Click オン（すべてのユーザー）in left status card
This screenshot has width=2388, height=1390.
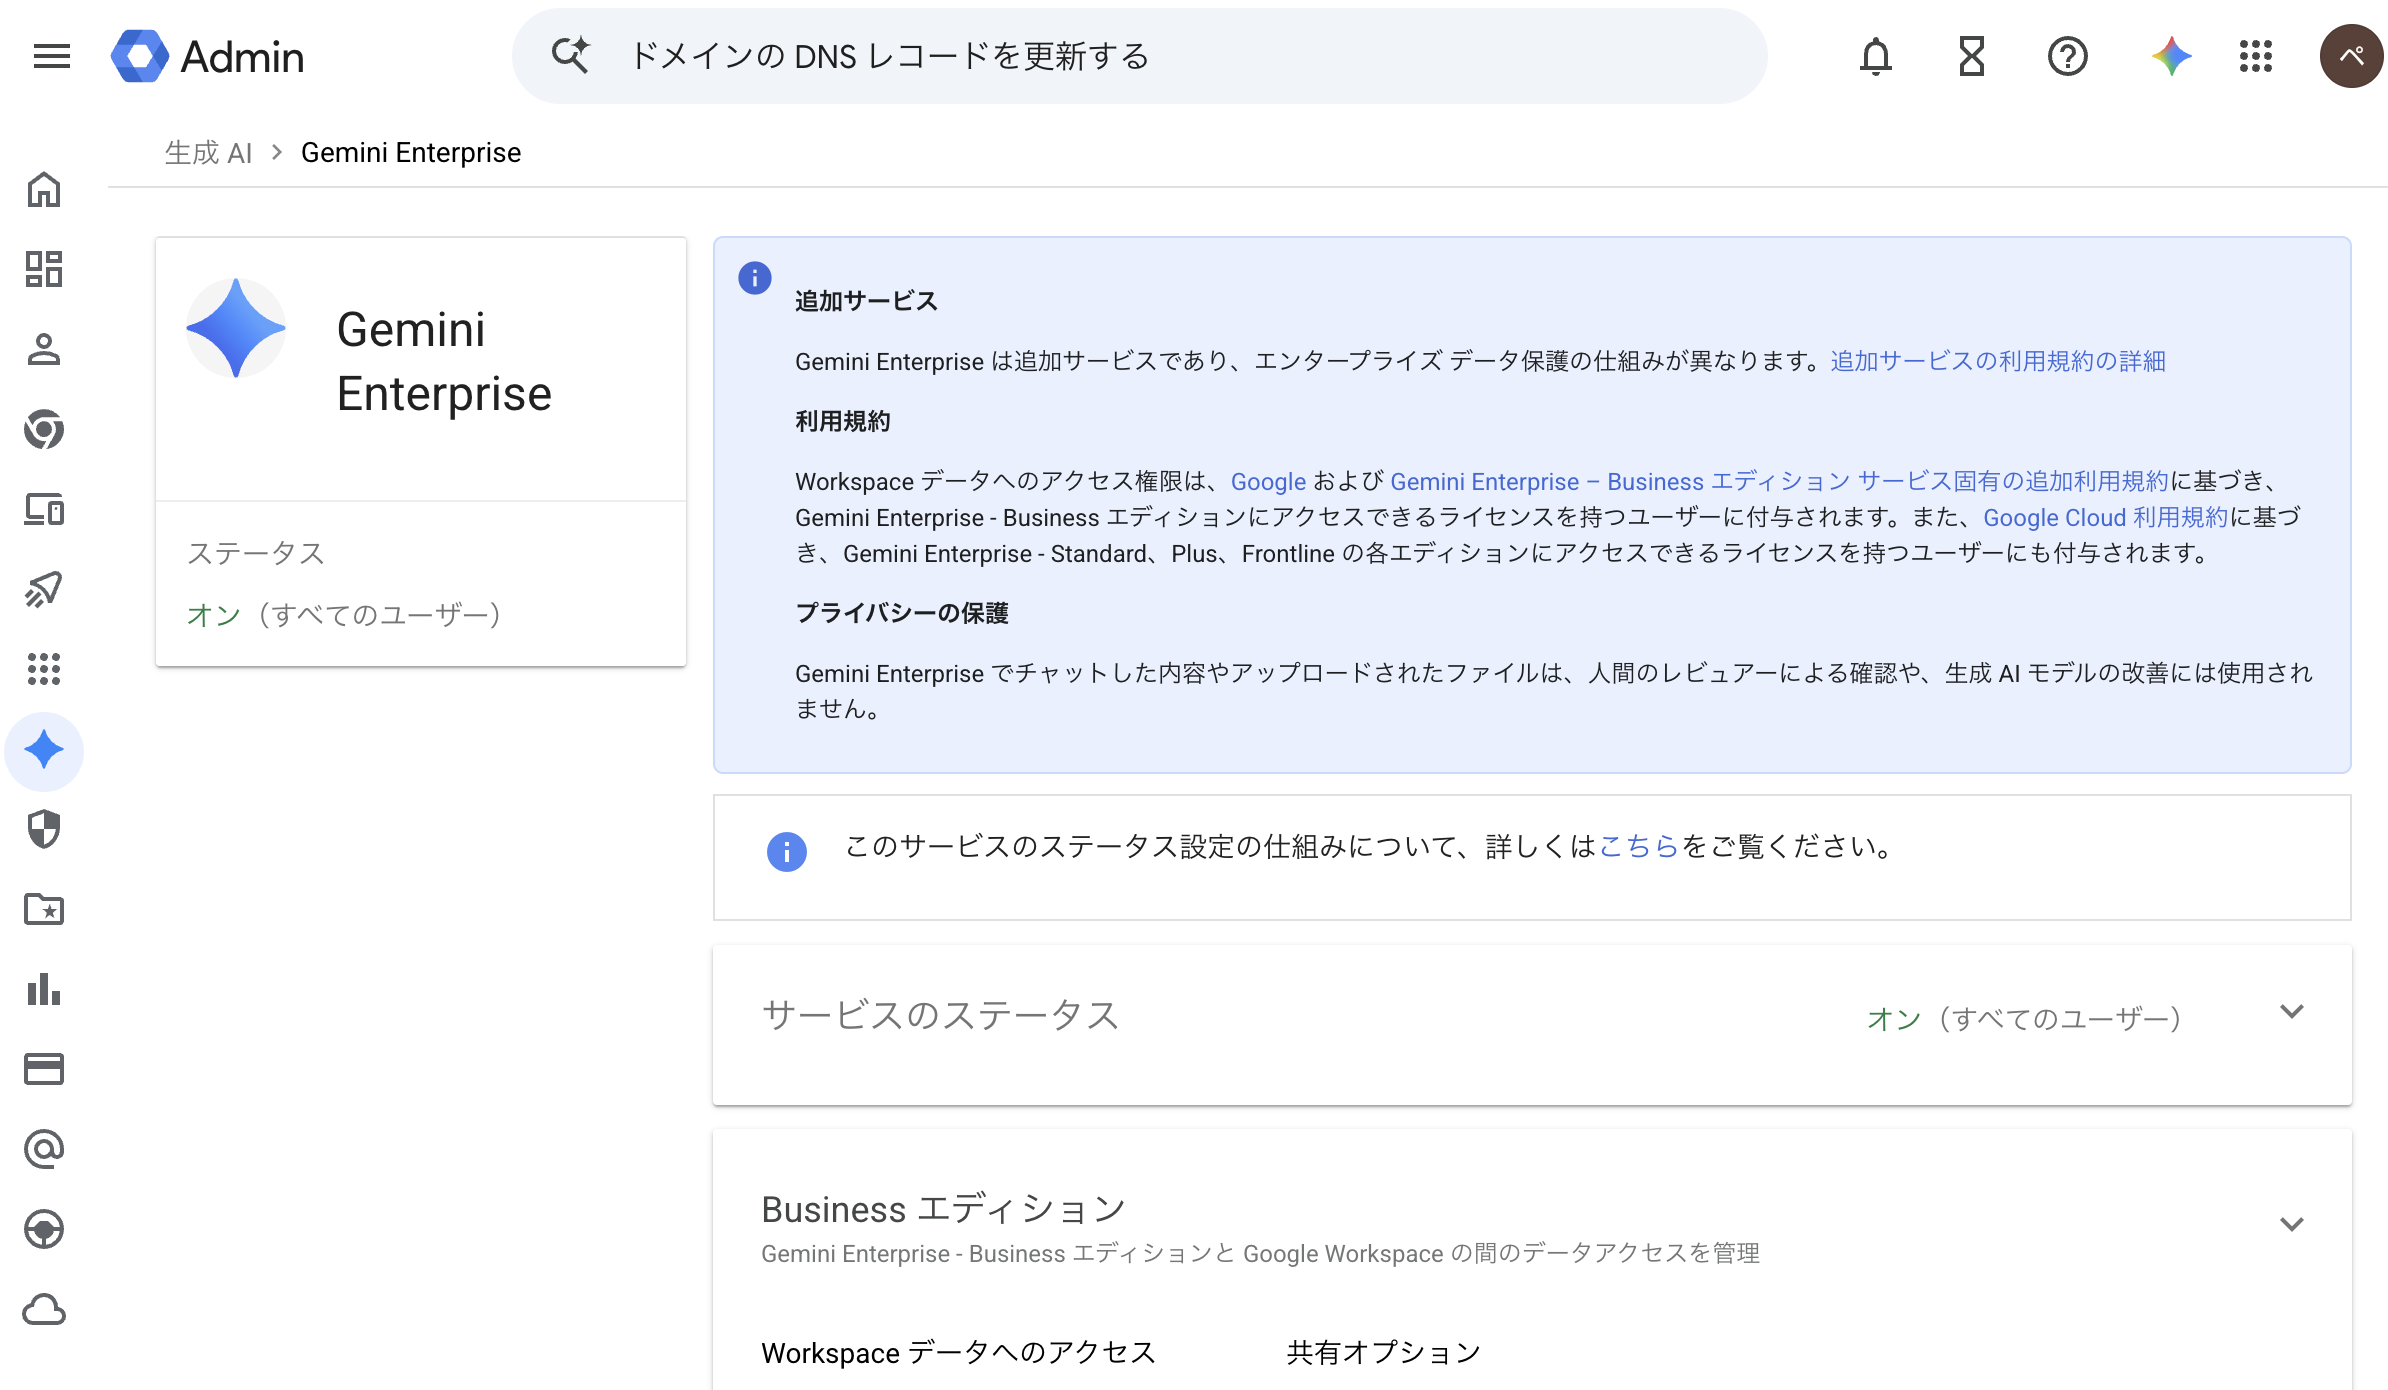343,614
